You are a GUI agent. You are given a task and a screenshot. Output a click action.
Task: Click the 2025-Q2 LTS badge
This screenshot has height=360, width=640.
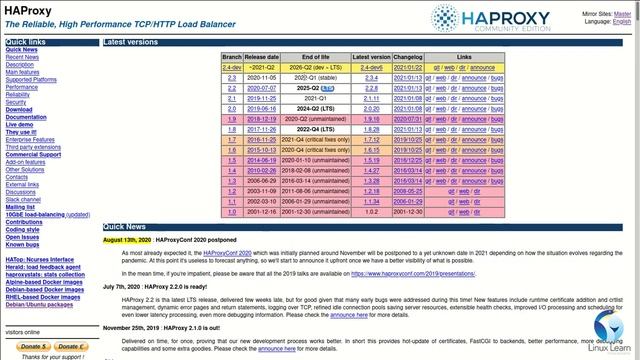328,89
